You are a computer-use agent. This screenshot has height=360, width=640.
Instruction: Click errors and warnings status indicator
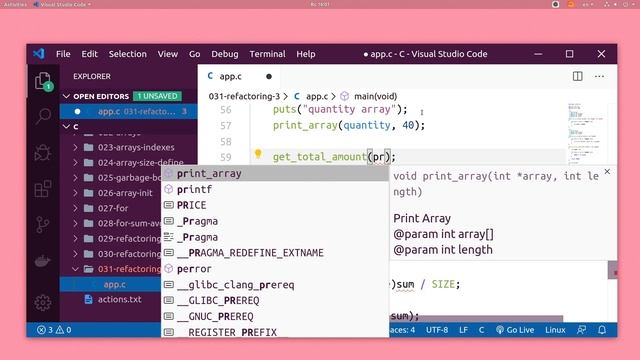(54, 330)
